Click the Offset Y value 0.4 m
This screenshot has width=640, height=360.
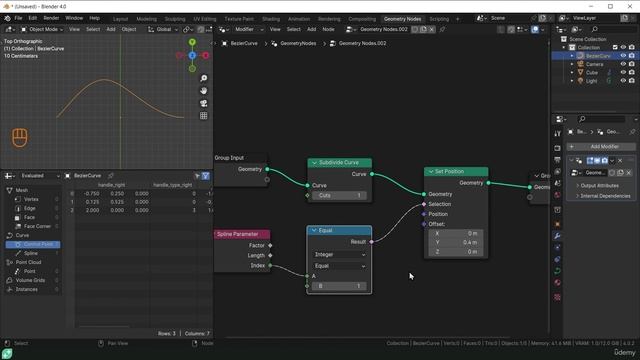(x=456, y=242)
